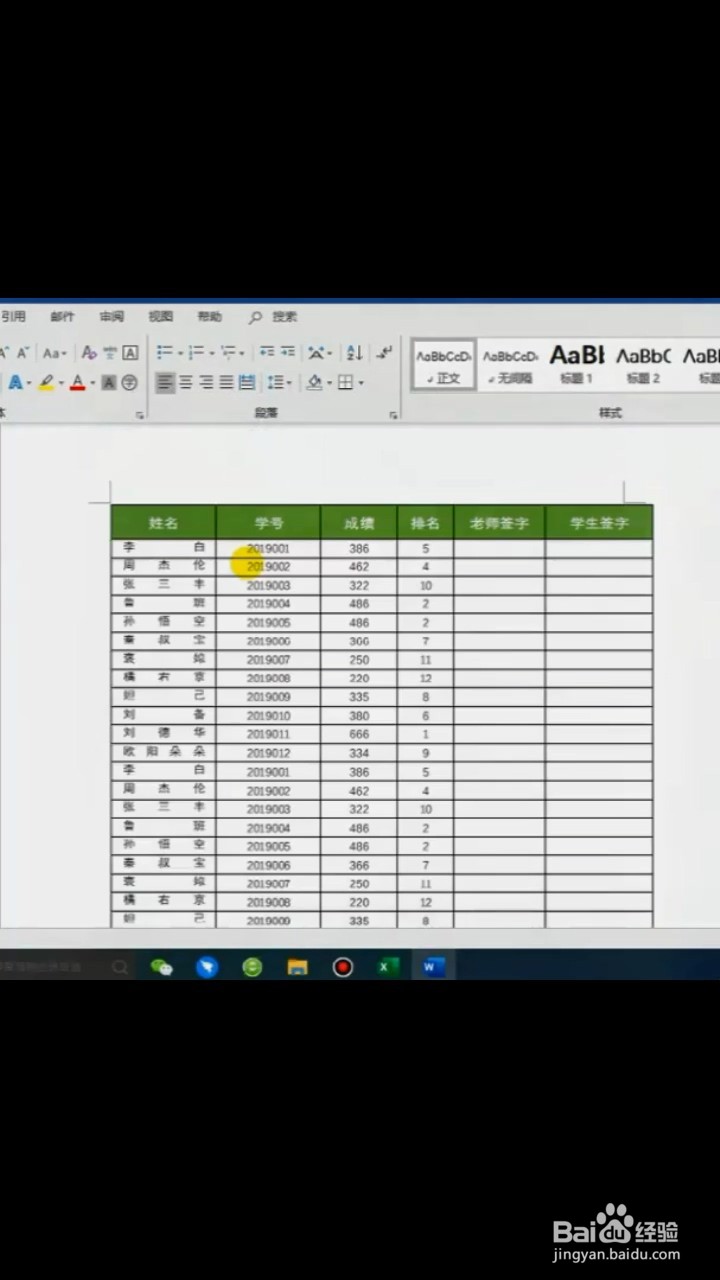Toggle align right

tap(206, 382)
